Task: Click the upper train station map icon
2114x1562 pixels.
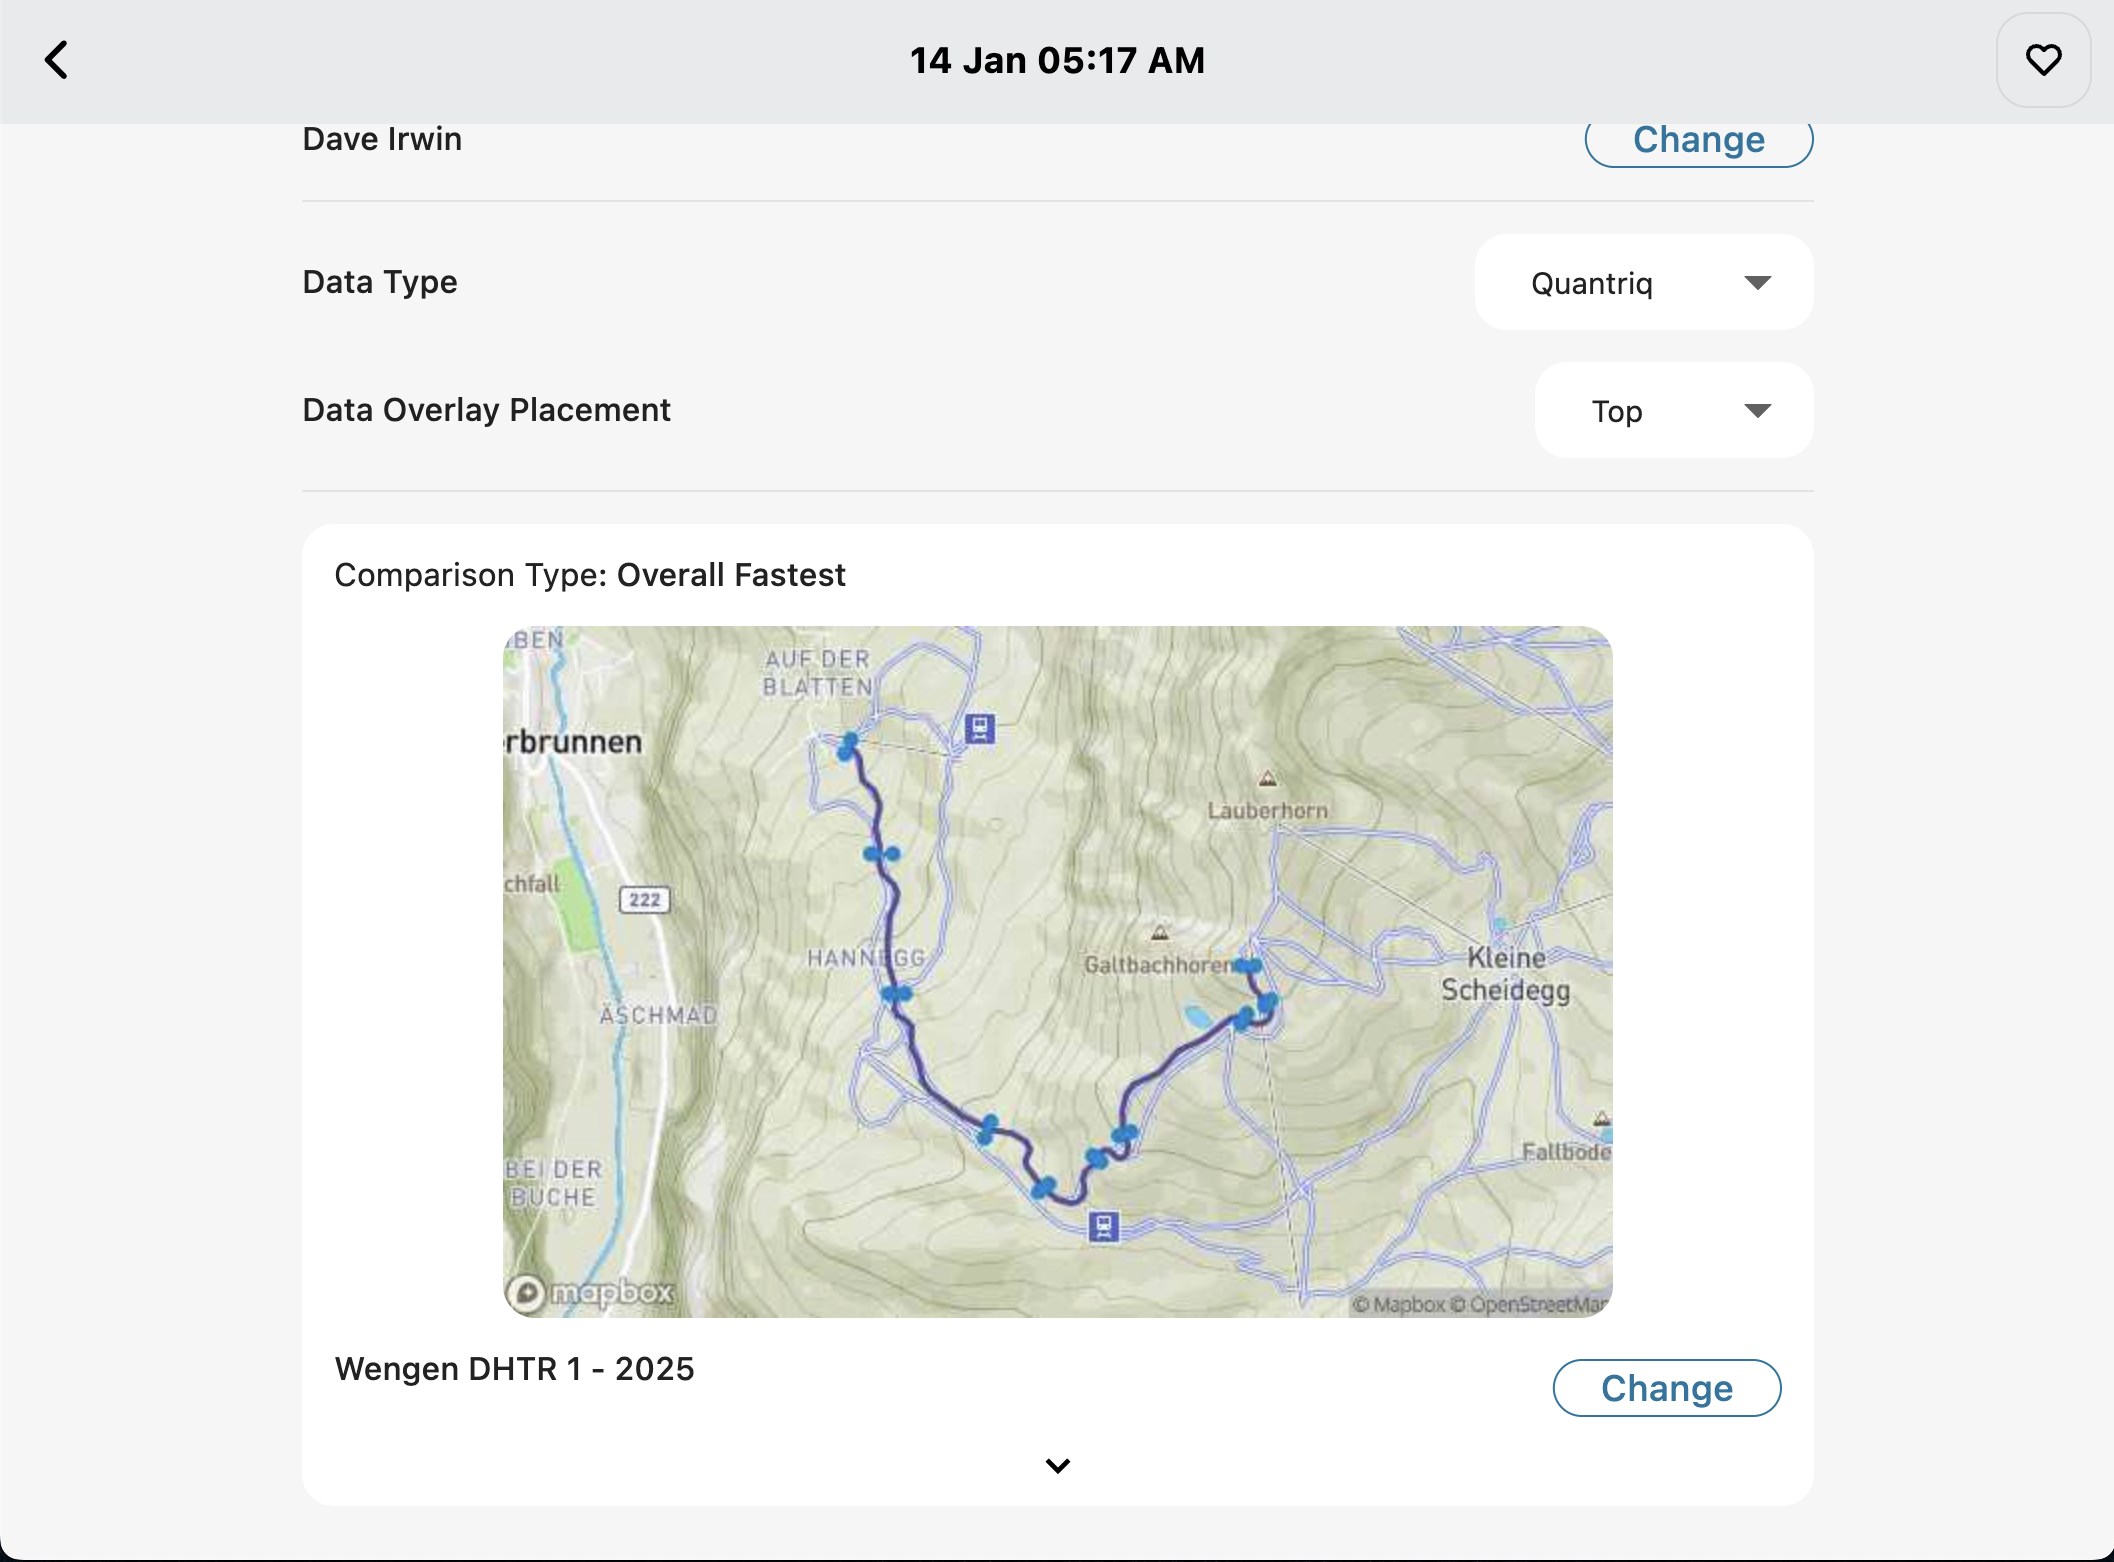Action: [x=980, y=728]
